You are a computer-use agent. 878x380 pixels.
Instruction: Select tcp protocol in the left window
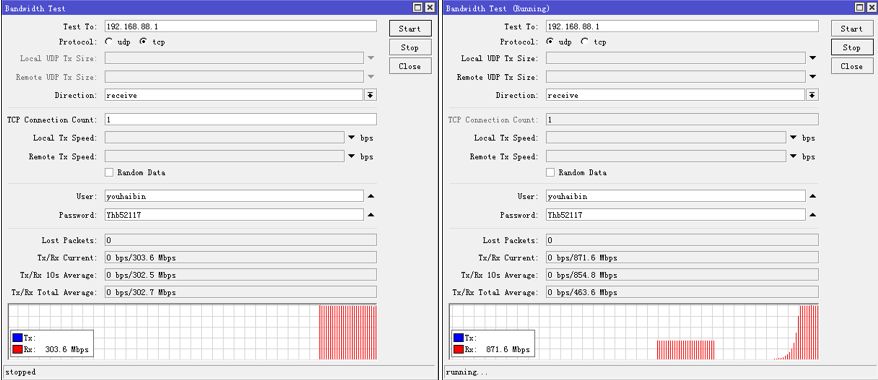point(143,42)
